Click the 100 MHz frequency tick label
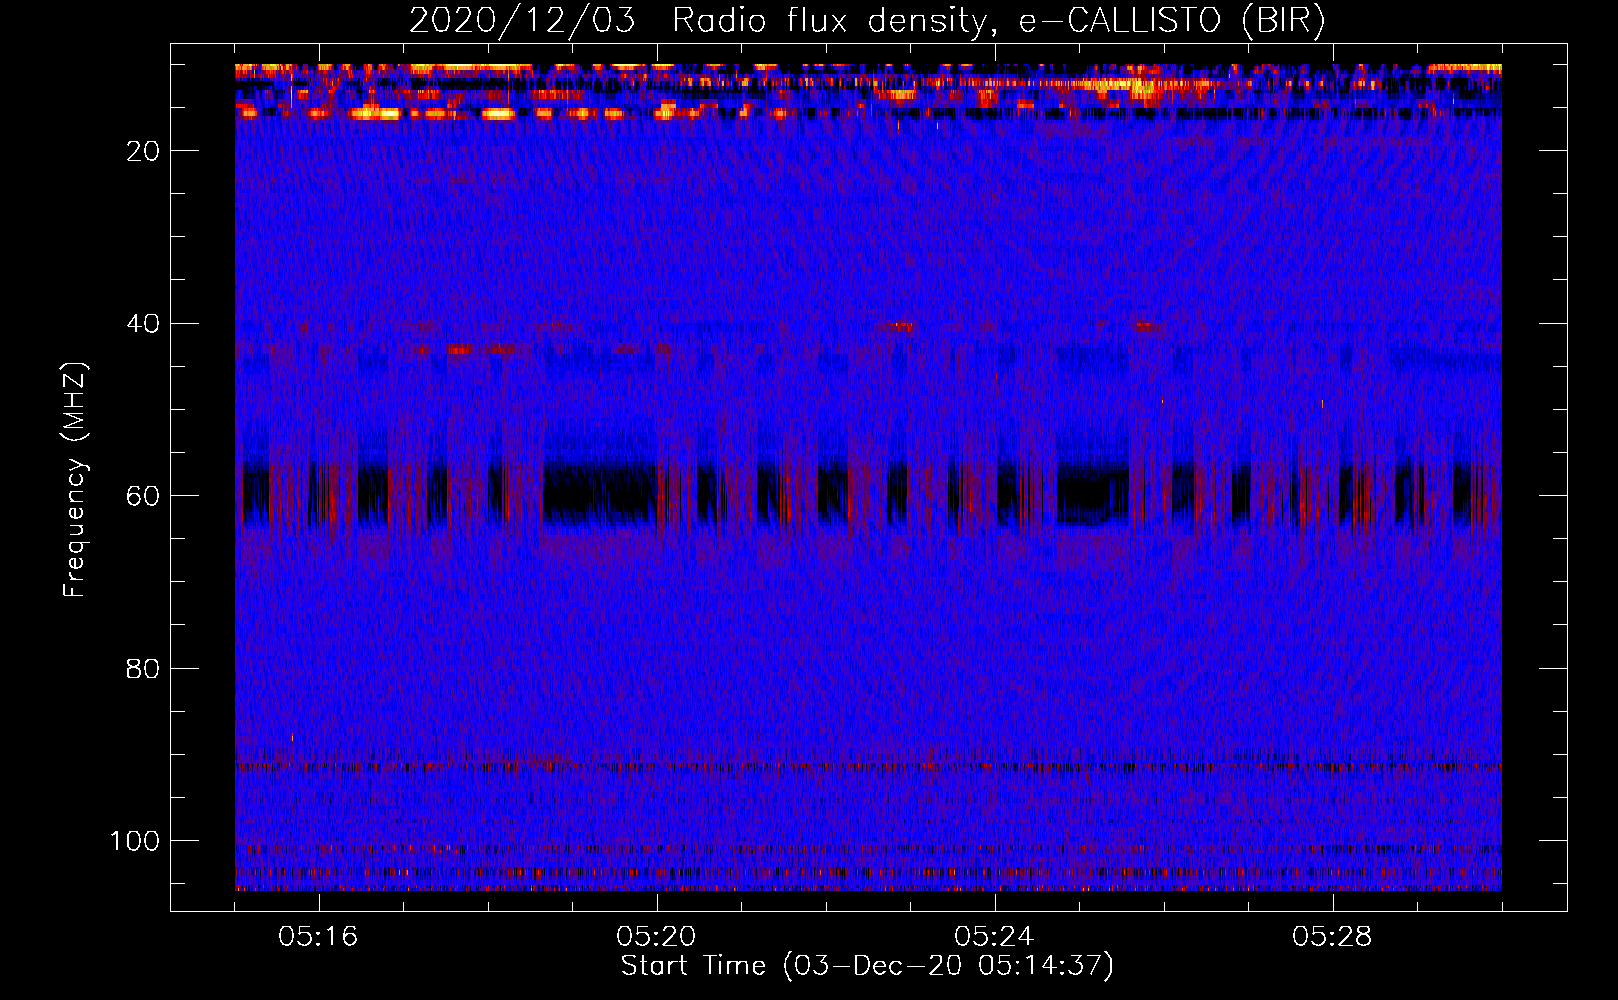The image size is (1618, 1000). pyautogui.click(x=135, y=841)
